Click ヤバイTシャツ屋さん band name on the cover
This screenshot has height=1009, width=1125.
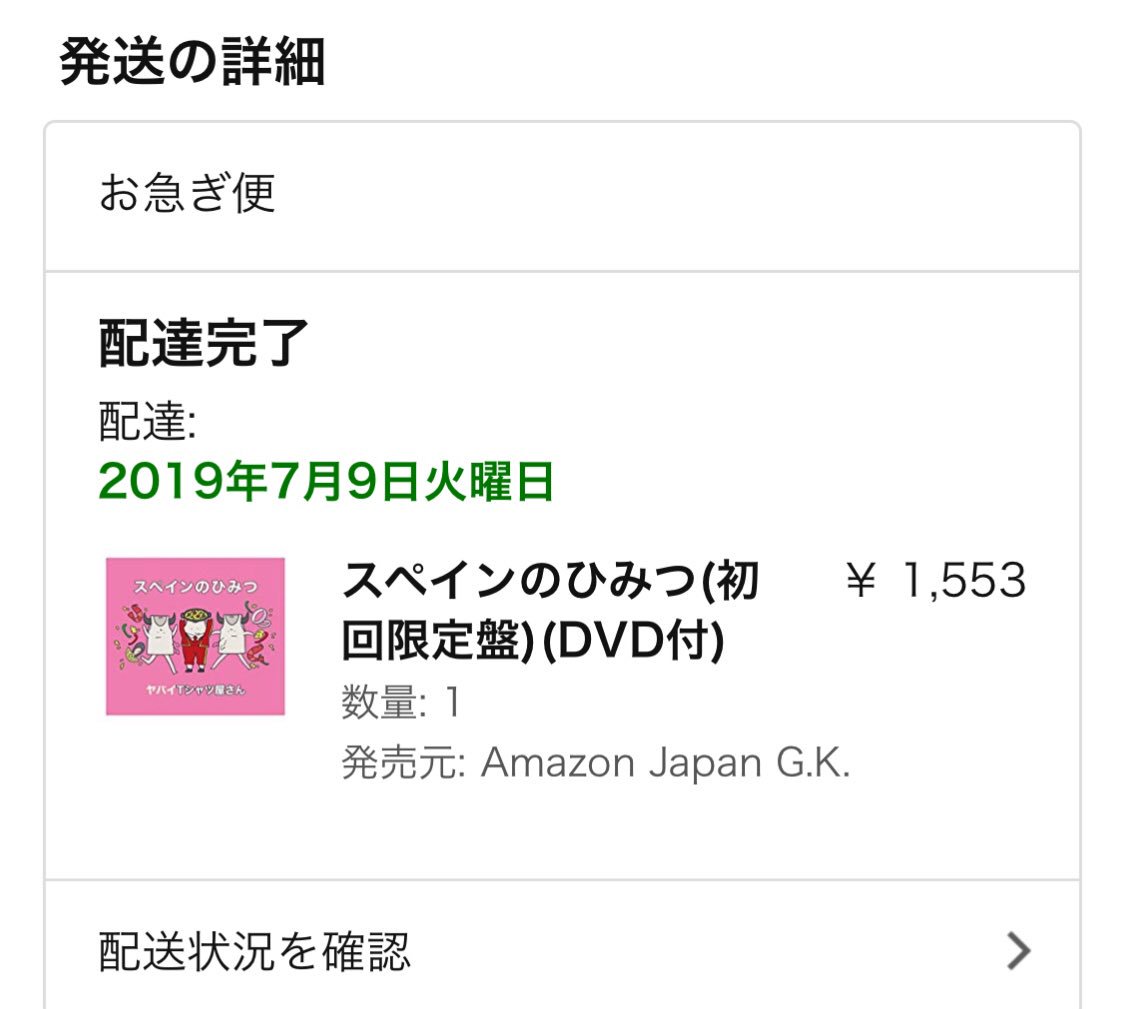(x=195, y=690)
